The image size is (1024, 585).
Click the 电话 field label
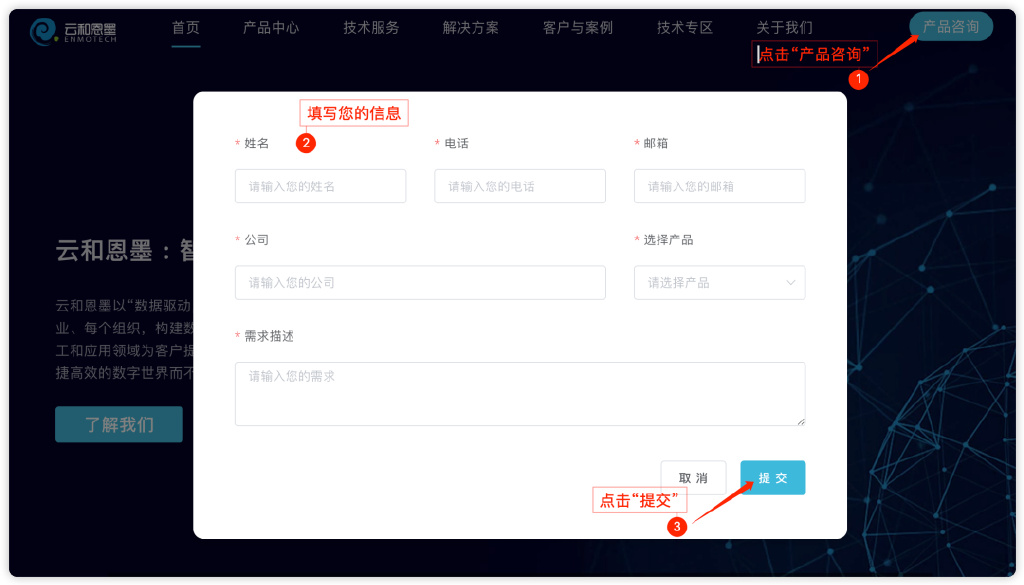(x=456, y=143)
